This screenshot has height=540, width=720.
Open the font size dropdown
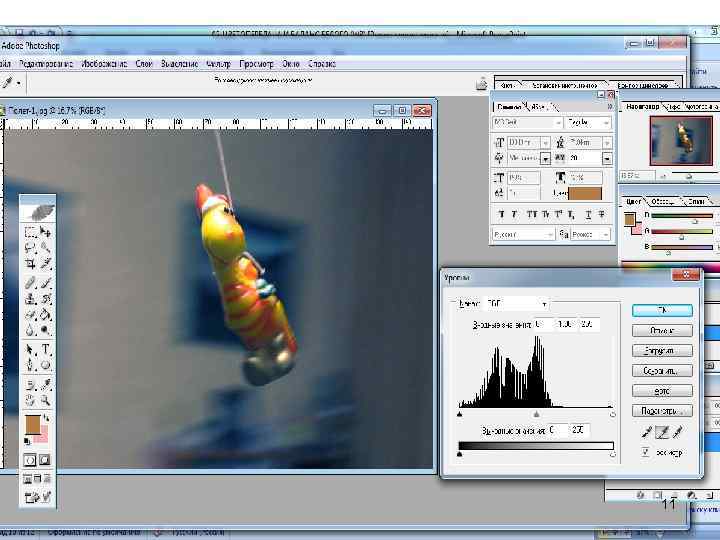pyautogui.click(x=545, y=143)
